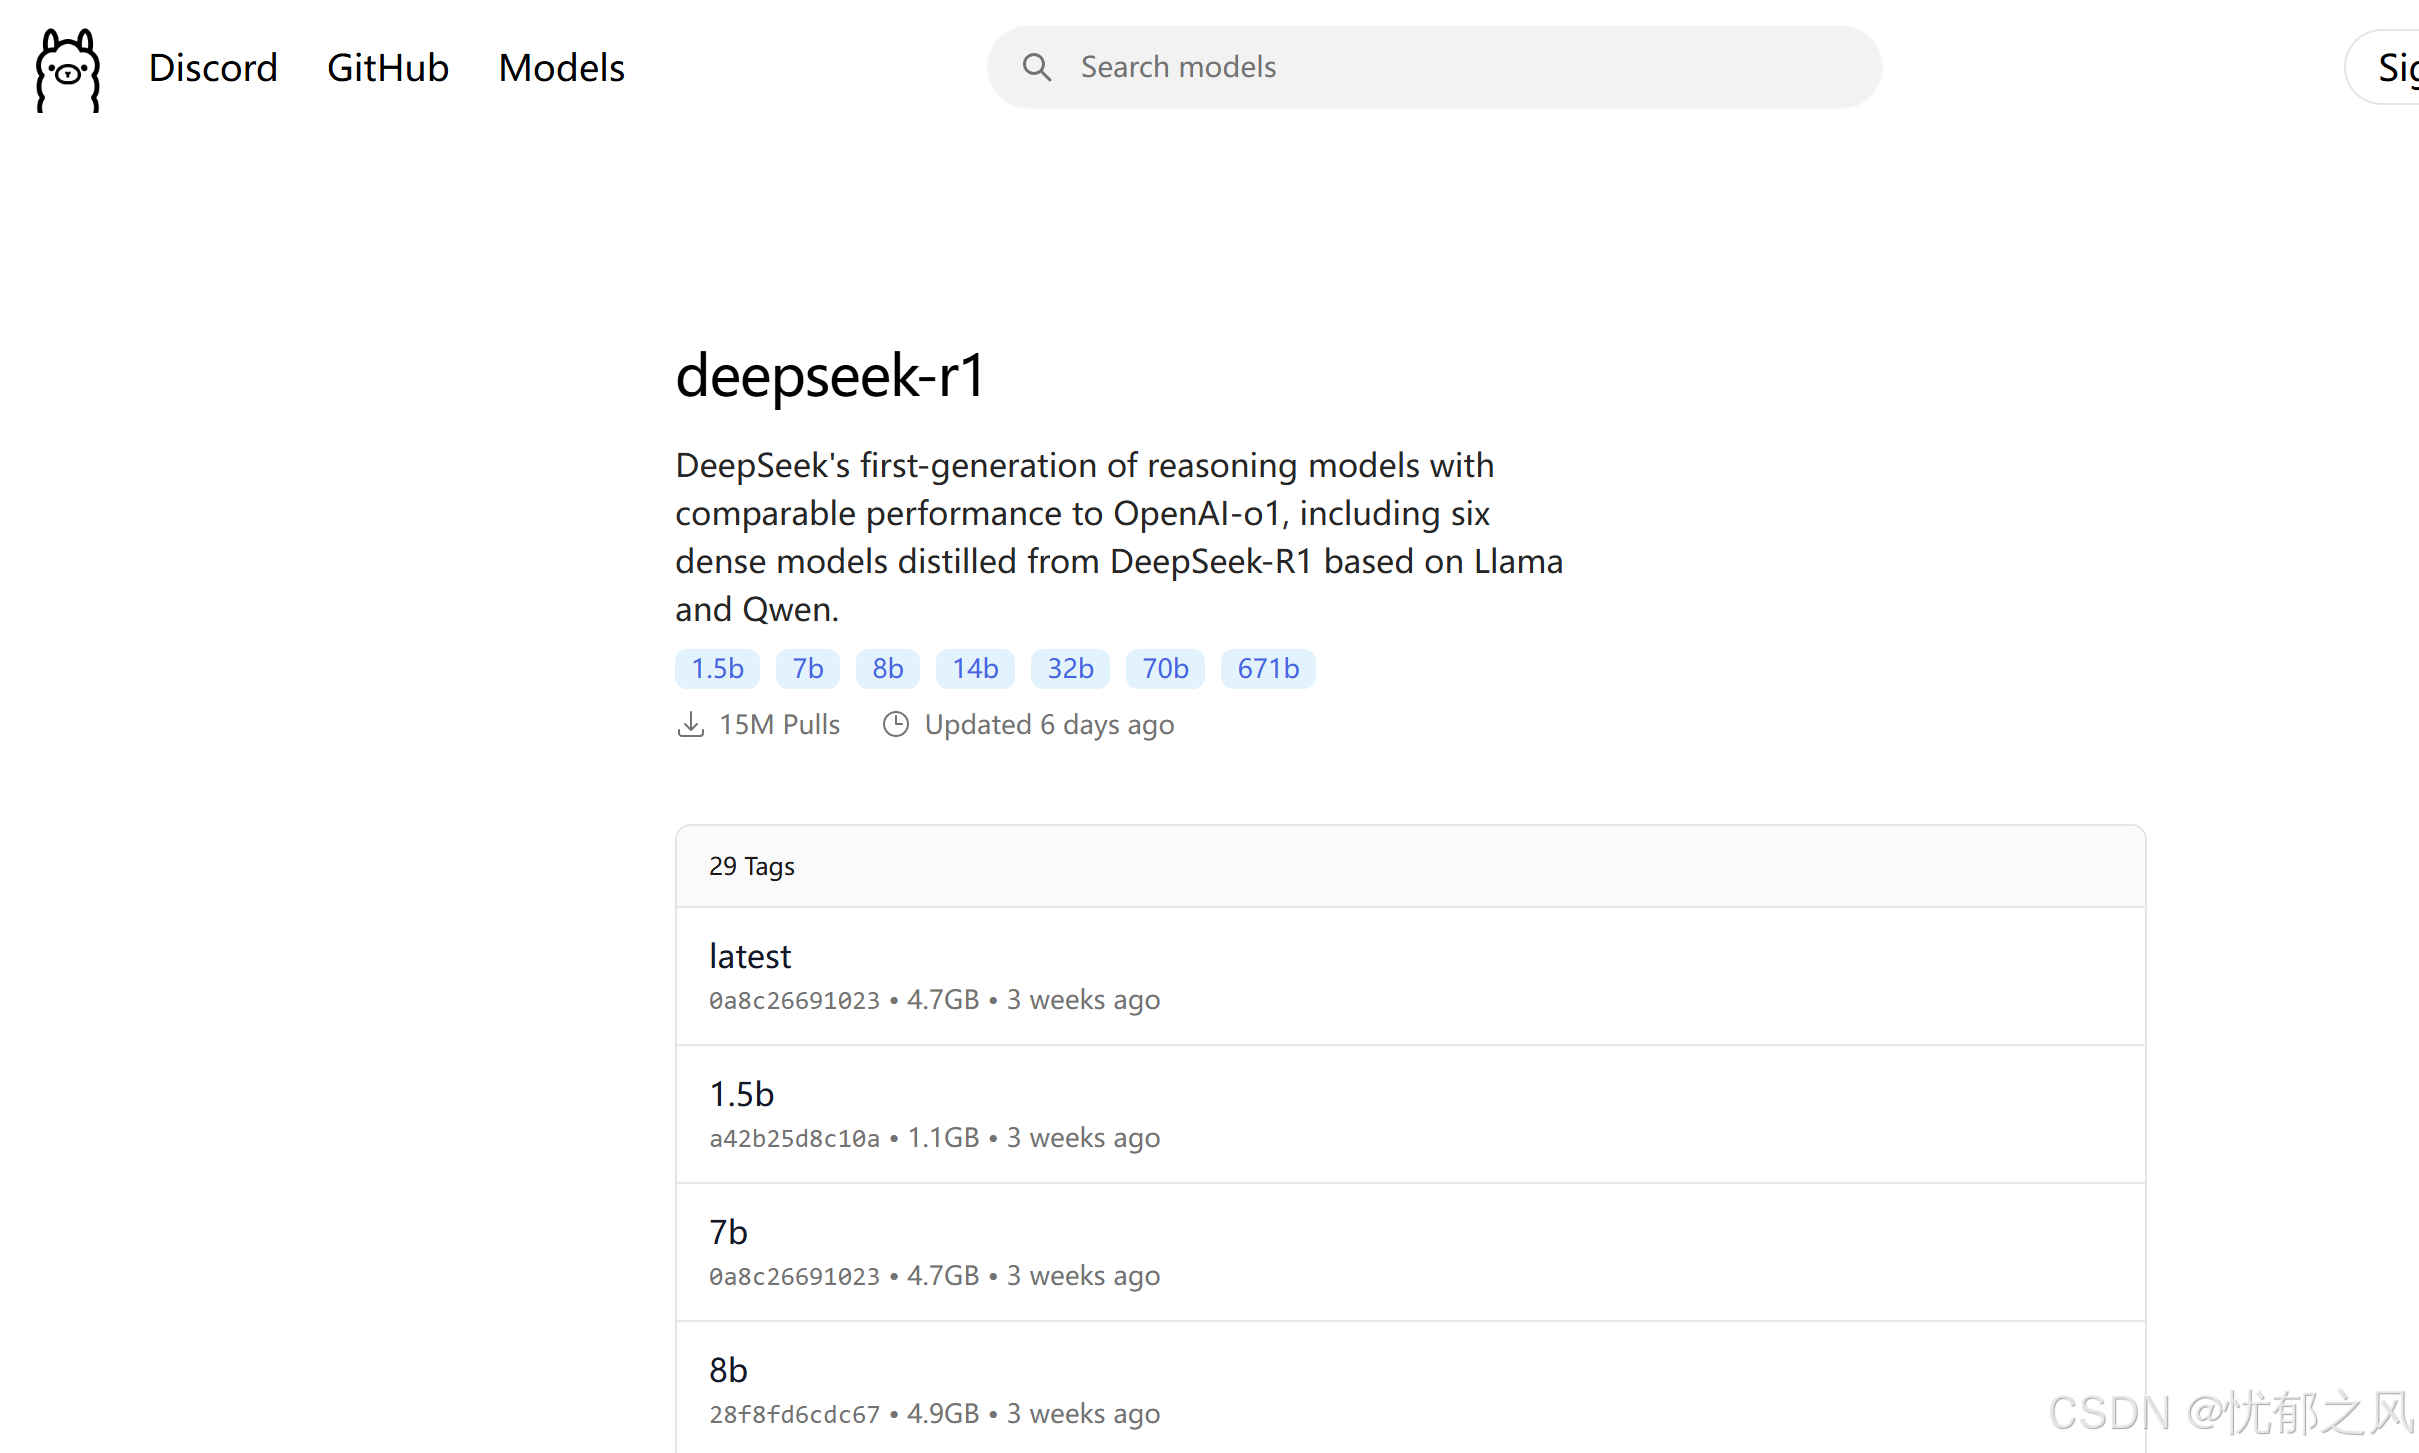Click the search magnifier icon
Screen dimensions: 2419x1453
point(1037,66)
